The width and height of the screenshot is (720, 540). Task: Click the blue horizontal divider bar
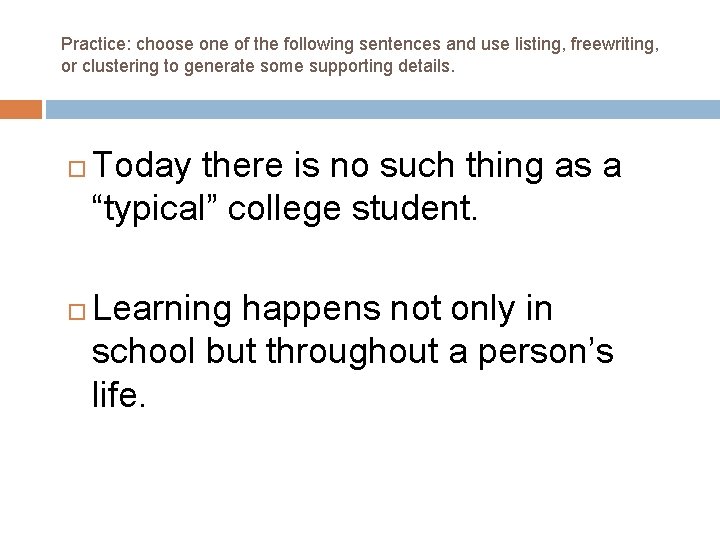tap(382, 109)
